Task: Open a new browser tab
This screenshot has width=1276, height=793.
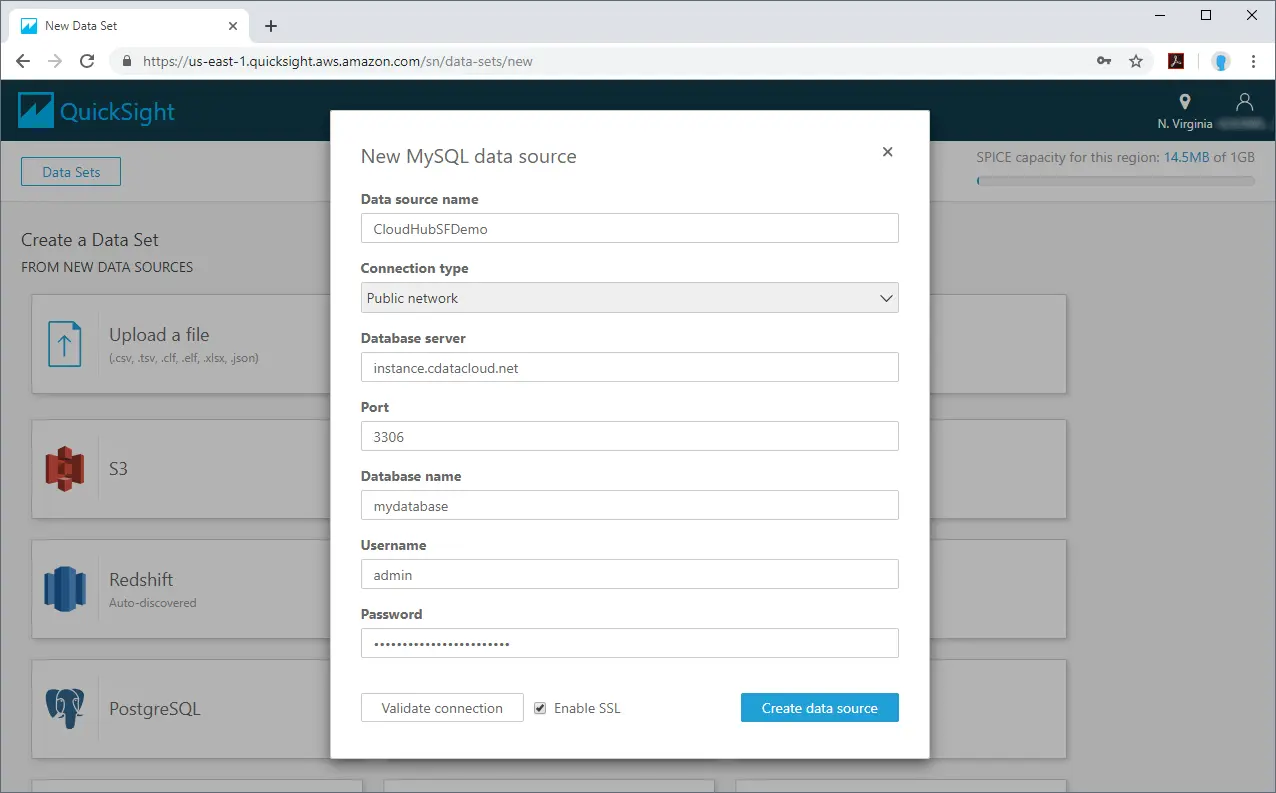Action: tap(270, 25)
